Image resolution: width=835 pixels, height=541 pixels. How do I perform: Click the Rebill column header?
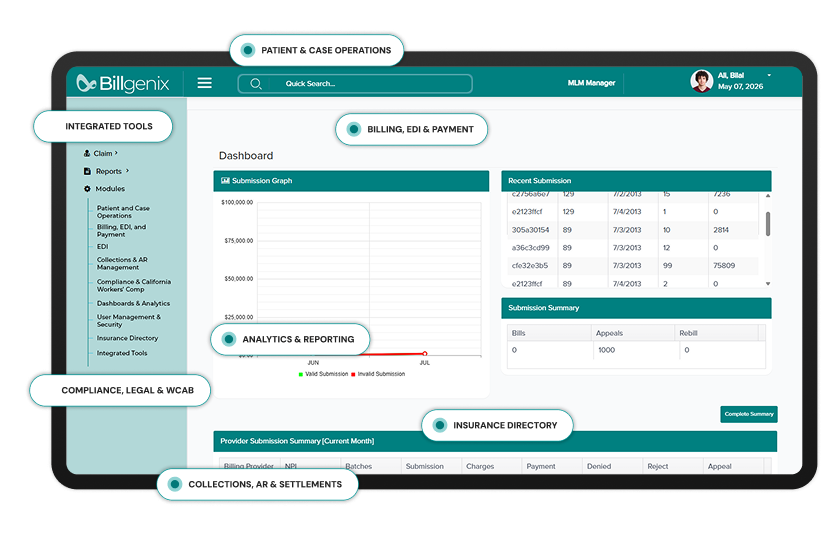[716, 333]
